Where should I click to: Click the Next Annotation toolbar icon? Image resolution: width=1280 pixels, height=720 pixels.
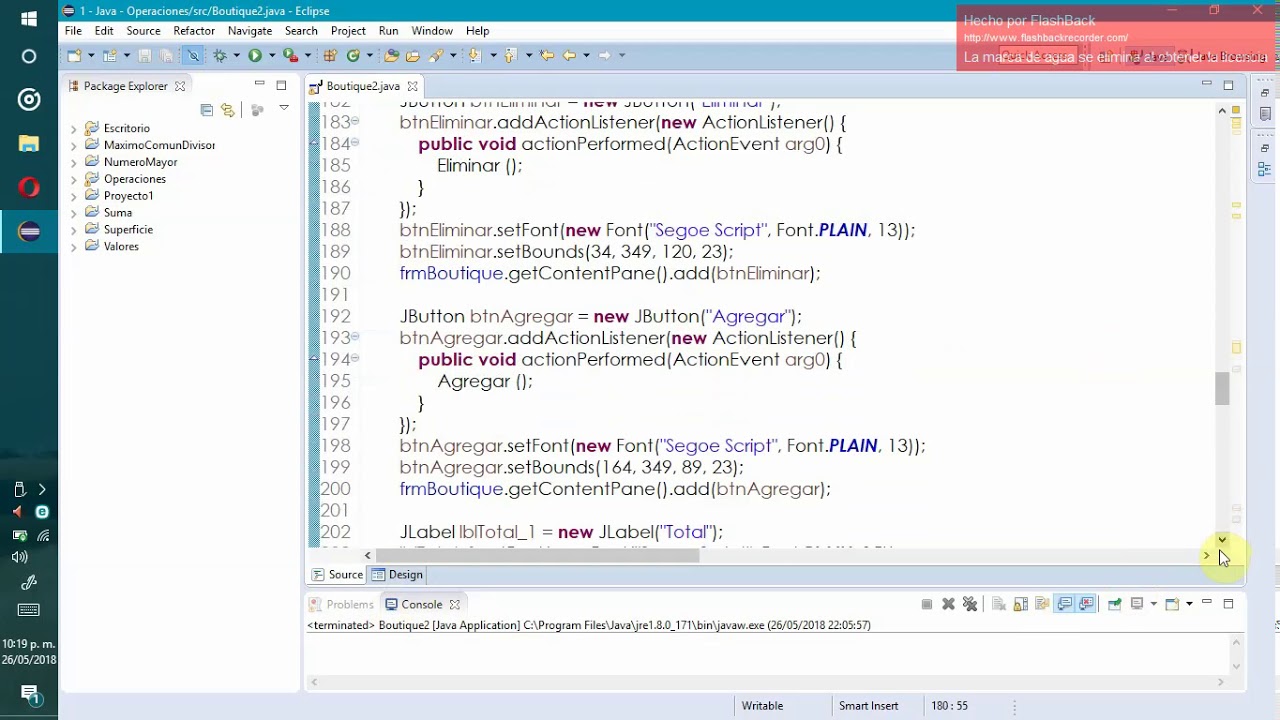[474, 55]
